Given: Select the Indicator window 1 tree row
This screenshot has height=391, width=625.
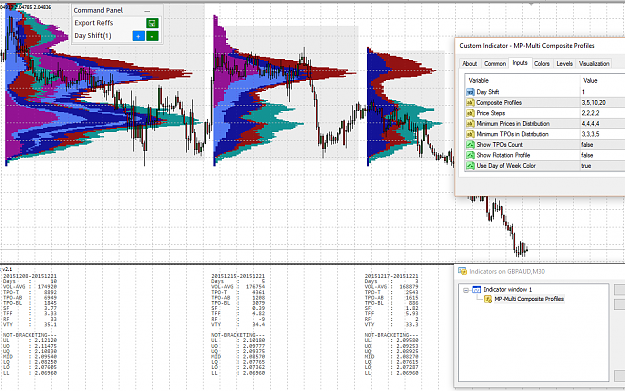Looking at the screenshot, I should coord(507,290).
